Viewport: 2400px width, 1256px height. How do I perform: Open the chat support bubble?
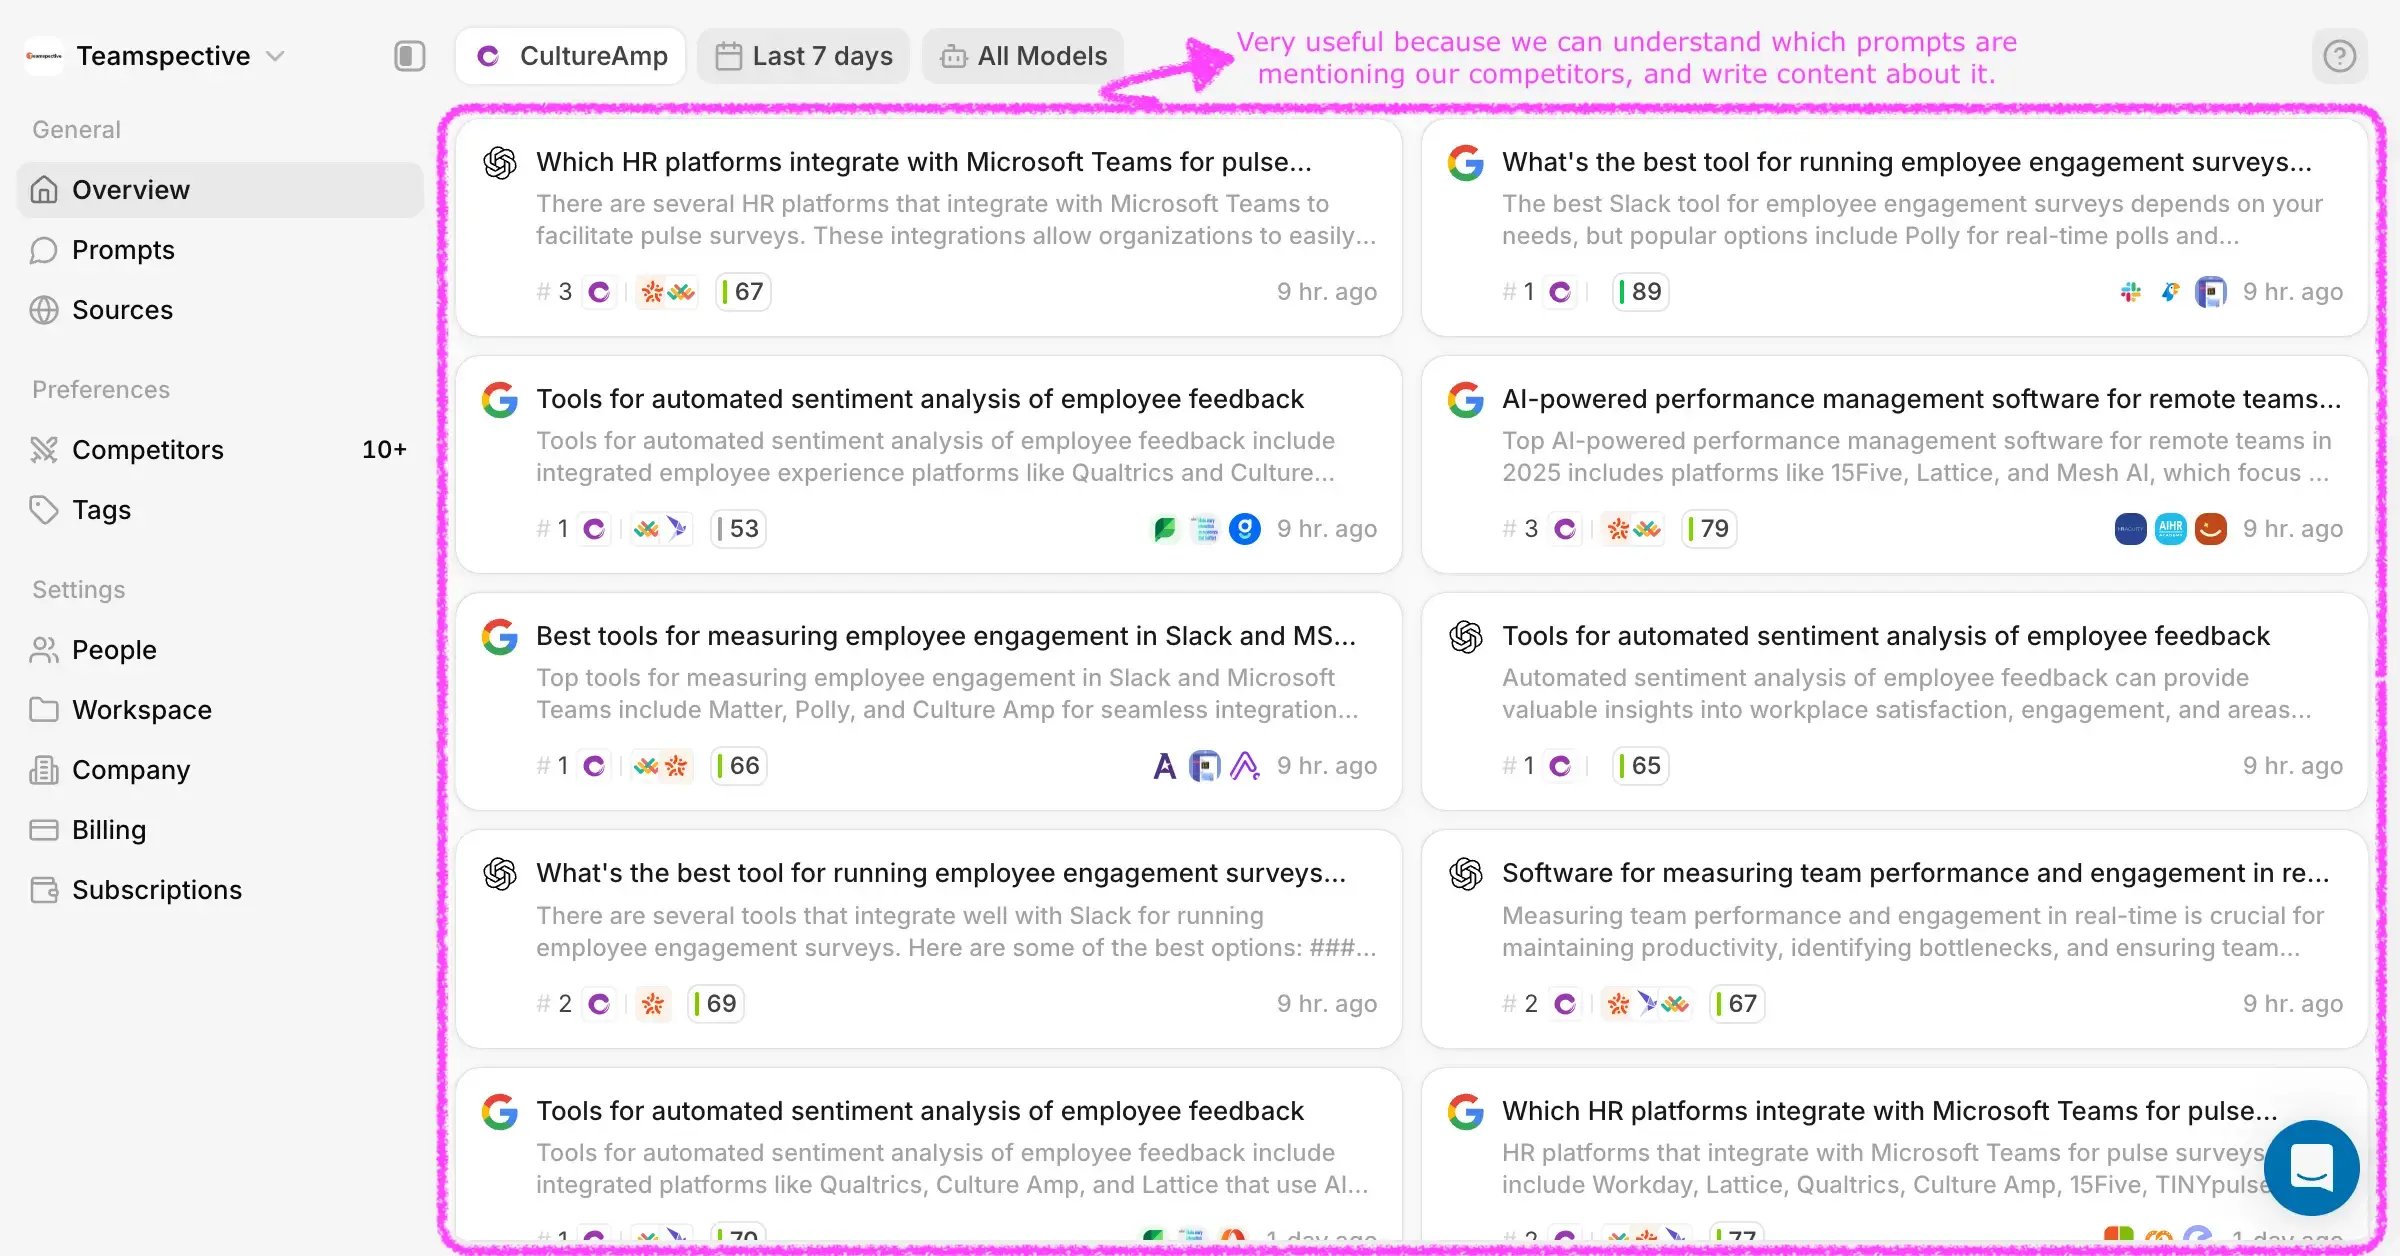pos(2311,1167)
